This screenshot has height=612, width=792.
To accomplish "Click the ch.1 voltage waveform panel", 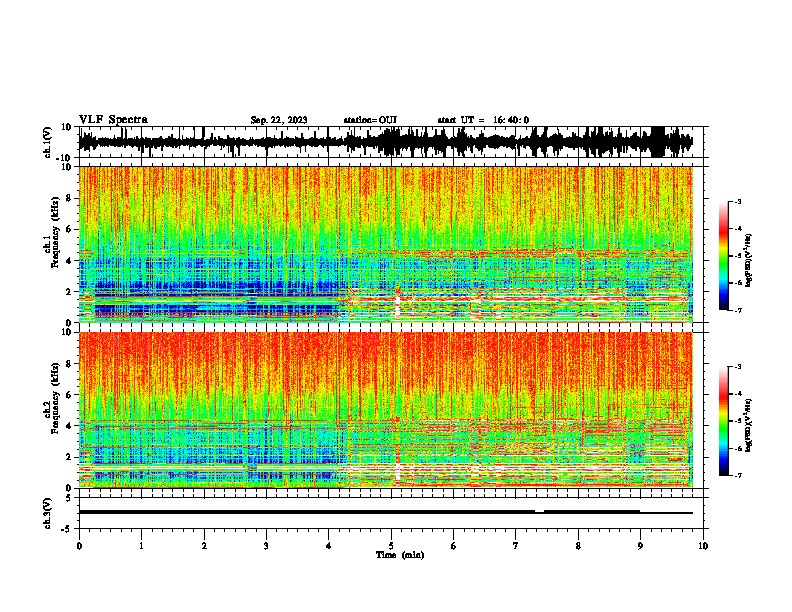I will tap(393, 142).
